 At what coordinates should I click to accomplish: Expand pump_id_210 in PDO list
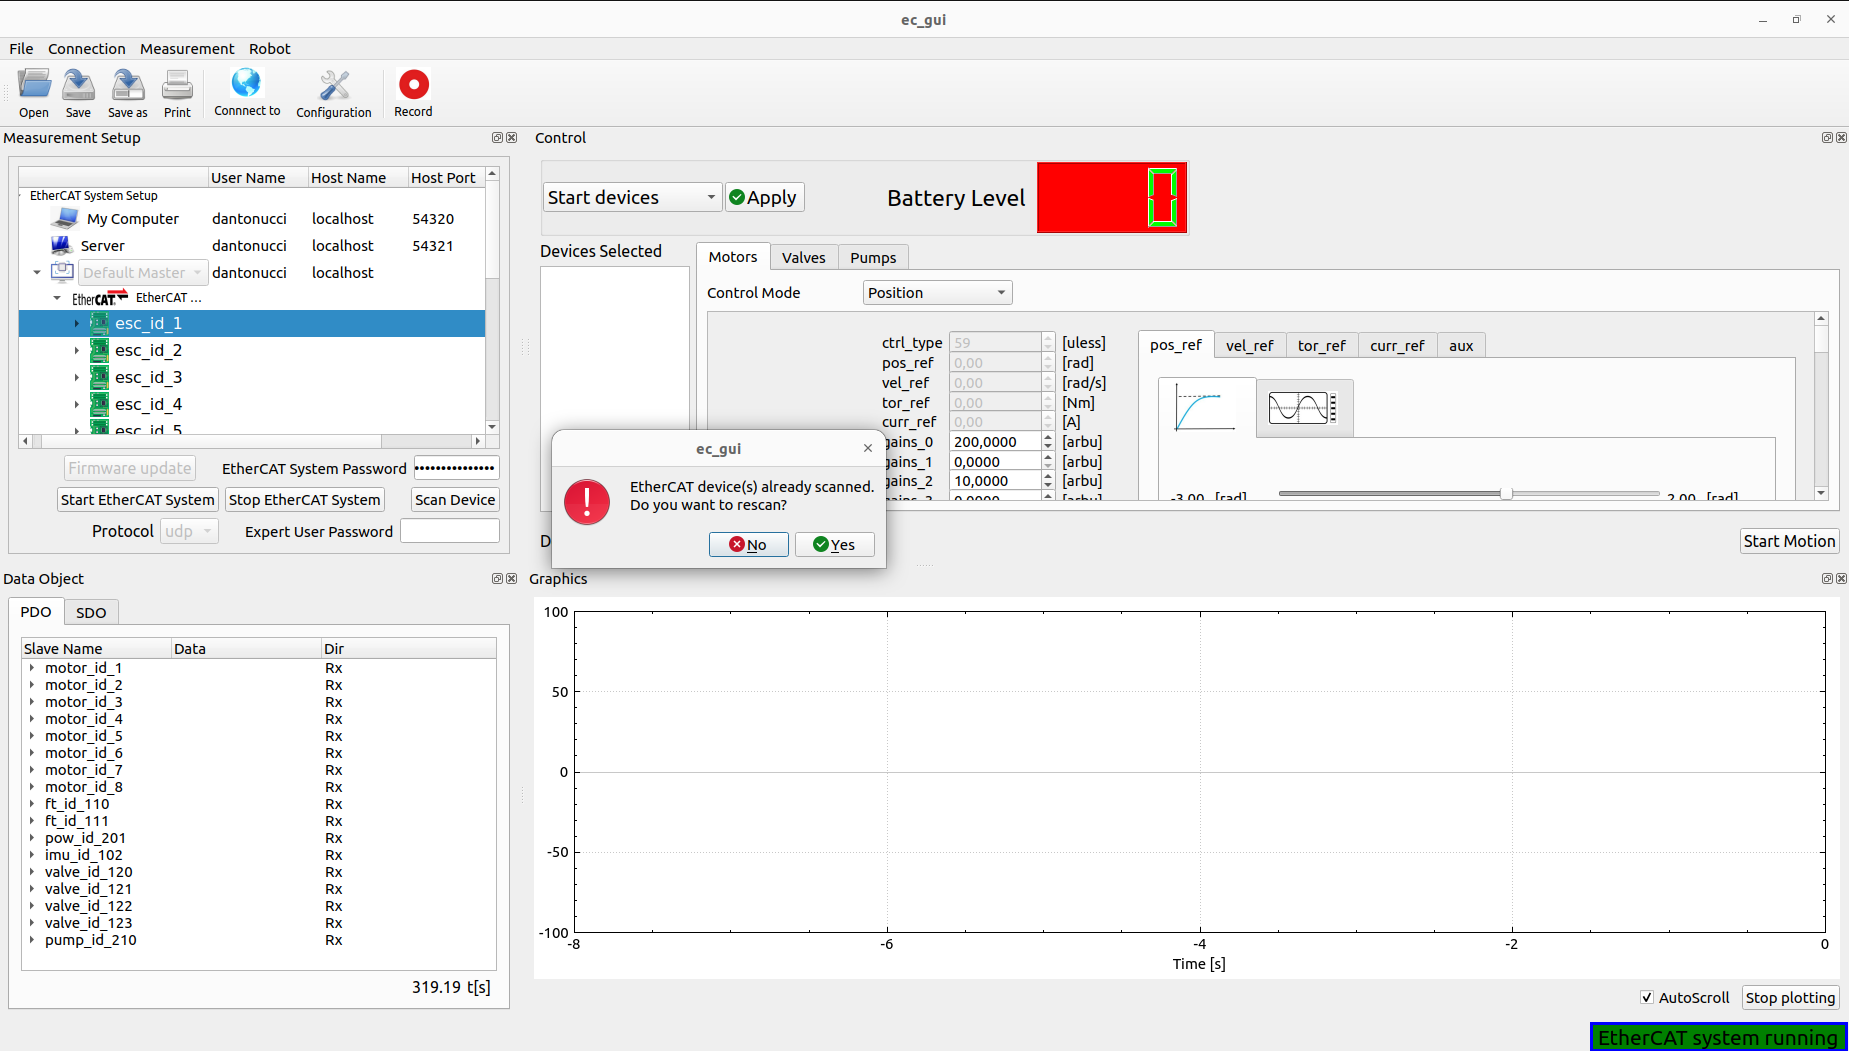point(32,940)
